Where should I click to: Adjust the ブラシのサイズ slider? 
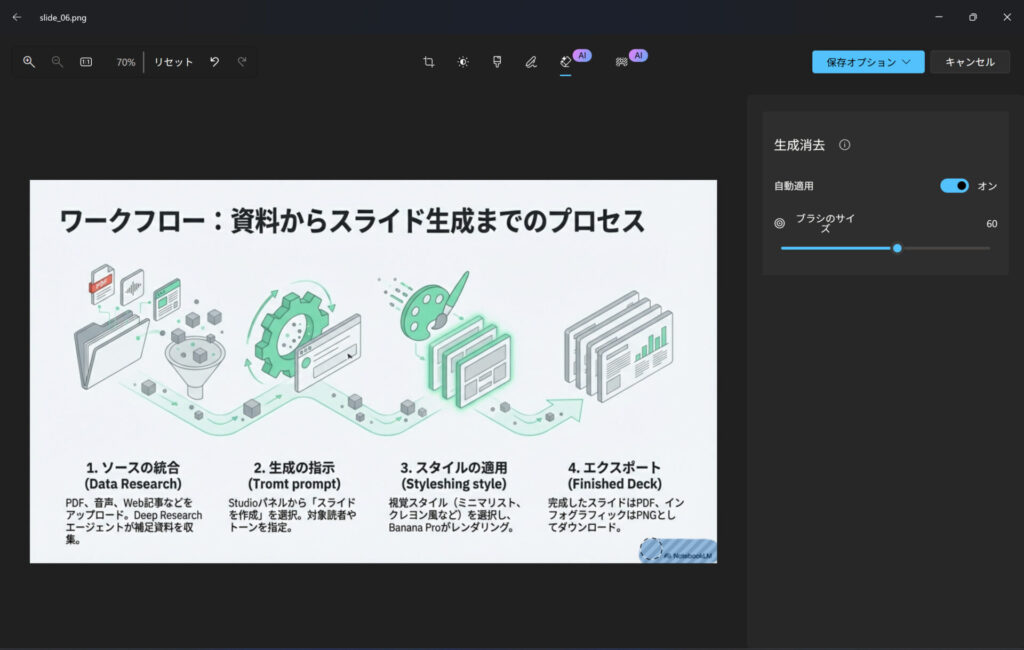click(x=897, y=246)
